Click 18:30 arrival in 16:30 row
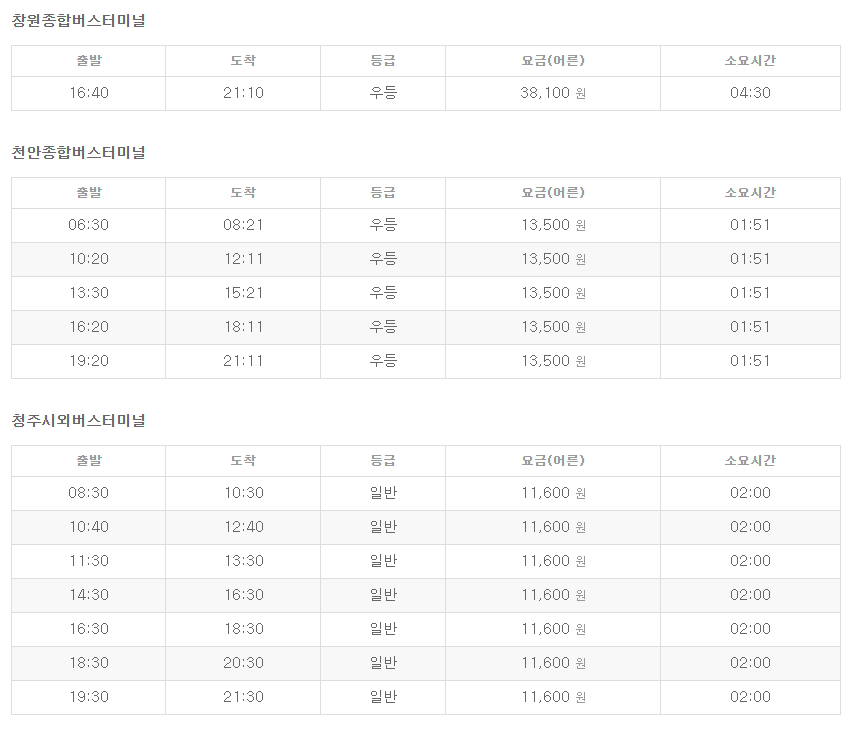852x736 pixels. tap(243, 629)
